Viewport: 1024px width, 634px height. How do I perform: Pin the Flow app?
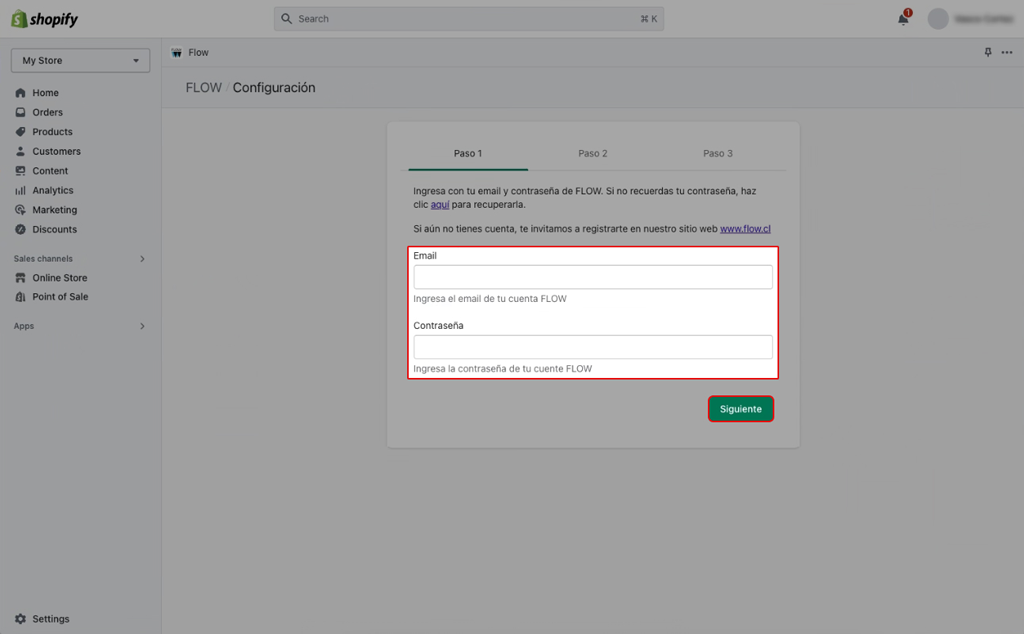pos(988,52)
